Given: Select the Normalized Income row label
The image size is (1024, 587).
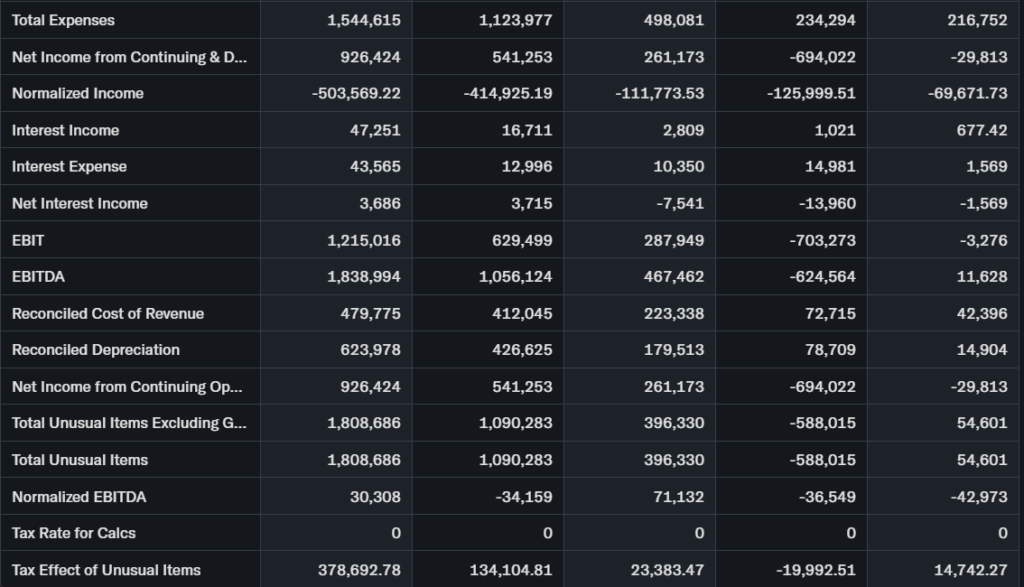Looking at the screenshot, I should coord(77,93).
